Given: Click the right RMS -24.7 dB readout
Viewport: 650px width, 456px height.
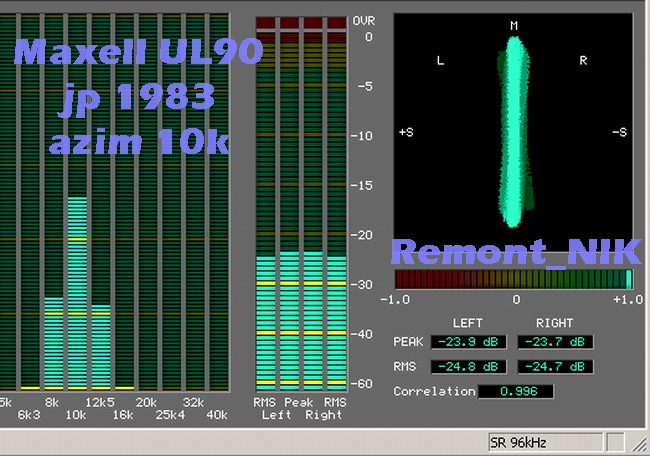Looking at the screenshot, I should tap(555, 366).
